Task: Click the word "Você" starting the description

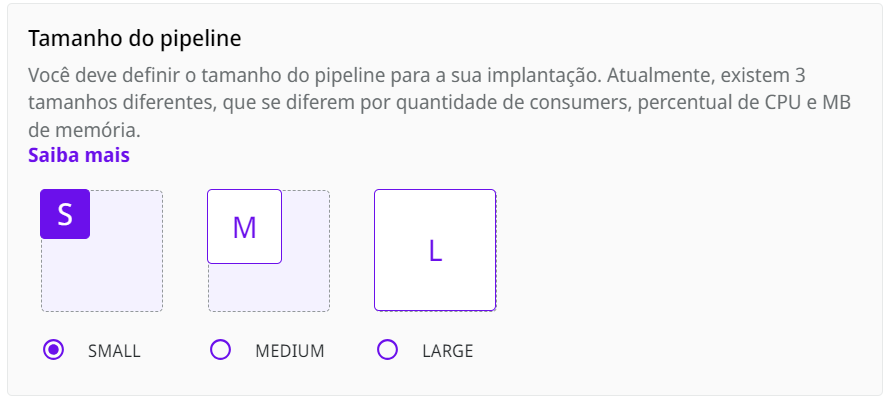Action: tap(50, 75)
